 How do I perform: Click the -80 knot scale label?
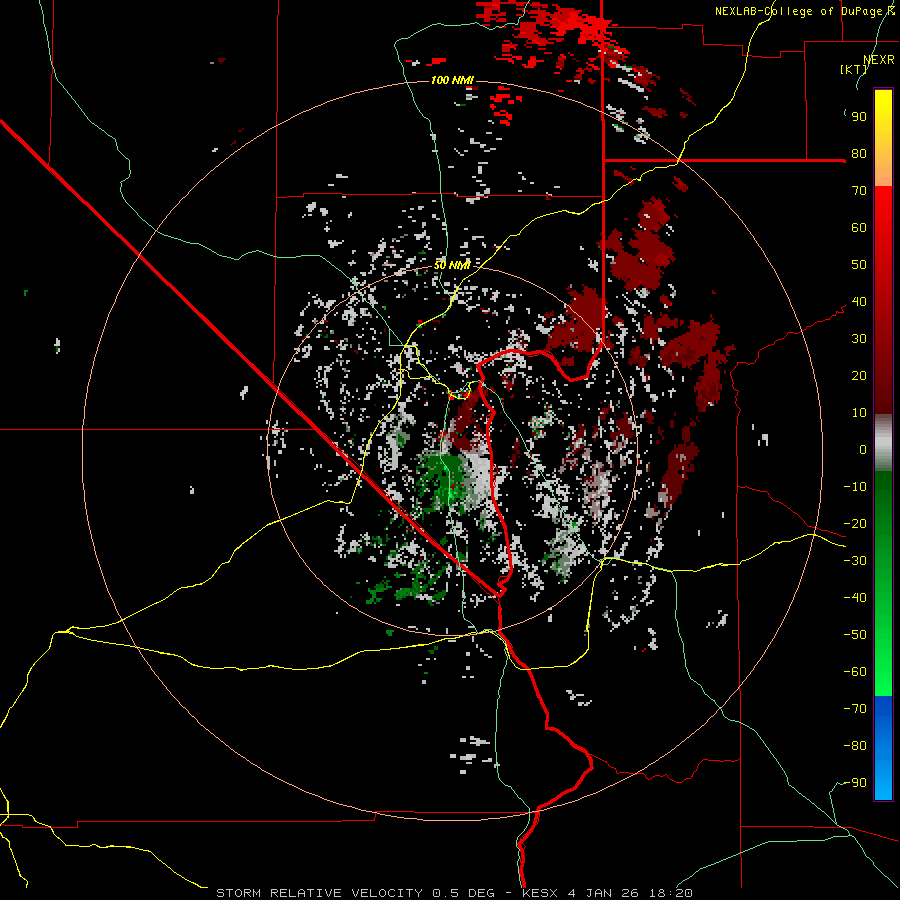pos(855,746)
